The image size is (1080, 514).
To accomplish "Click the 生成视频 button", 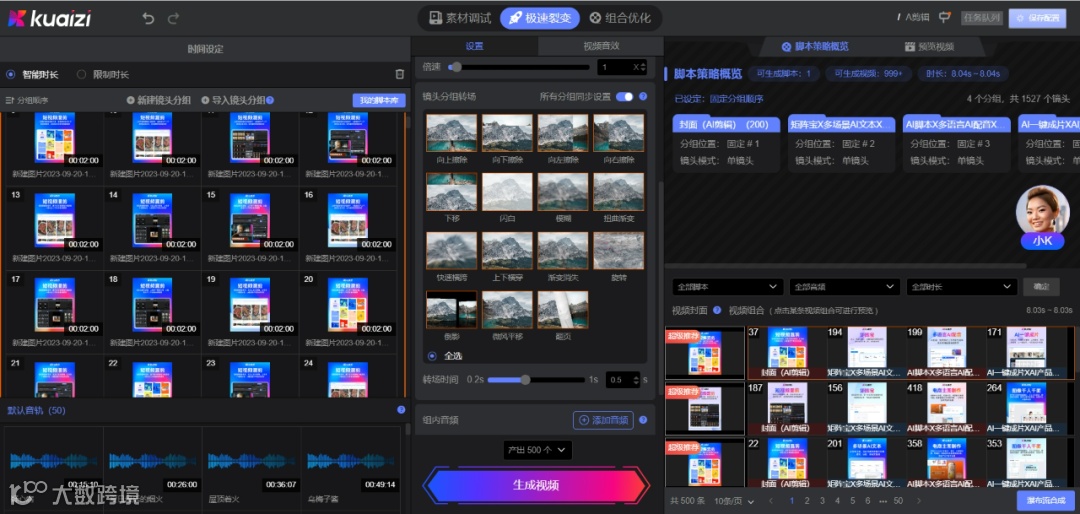I will point(537,485).
